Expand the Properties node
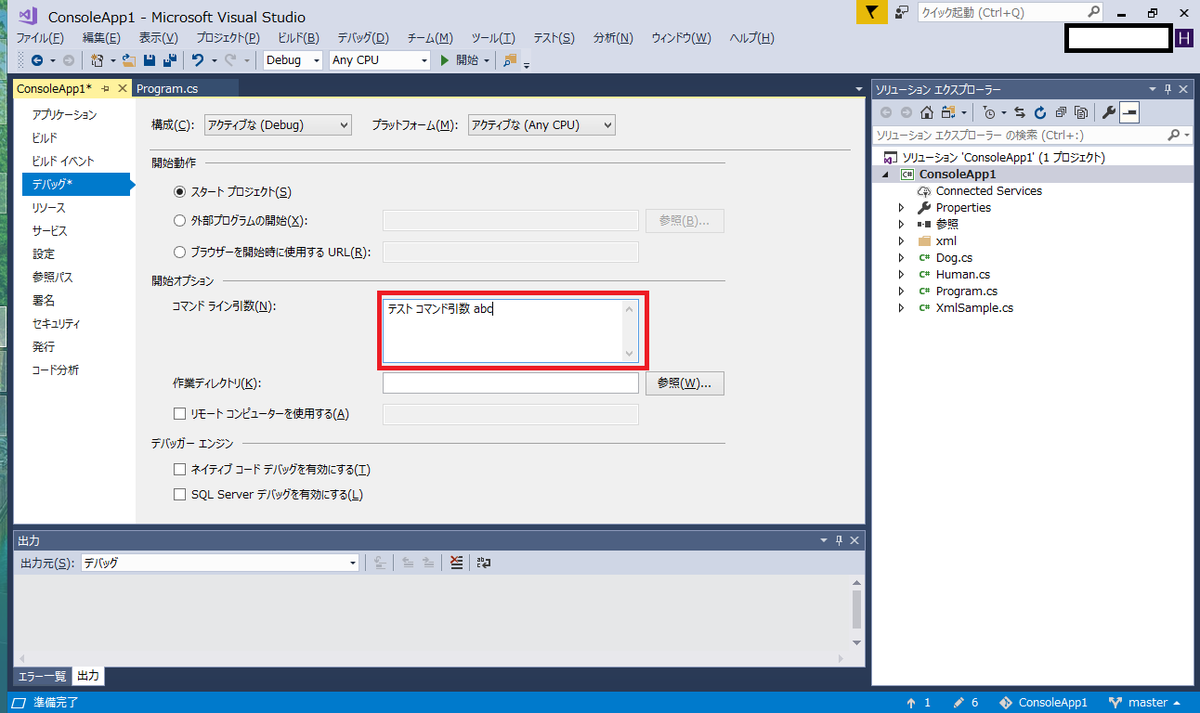The image size is (1200, 713). pyautogui.click(x=901, y=208)
